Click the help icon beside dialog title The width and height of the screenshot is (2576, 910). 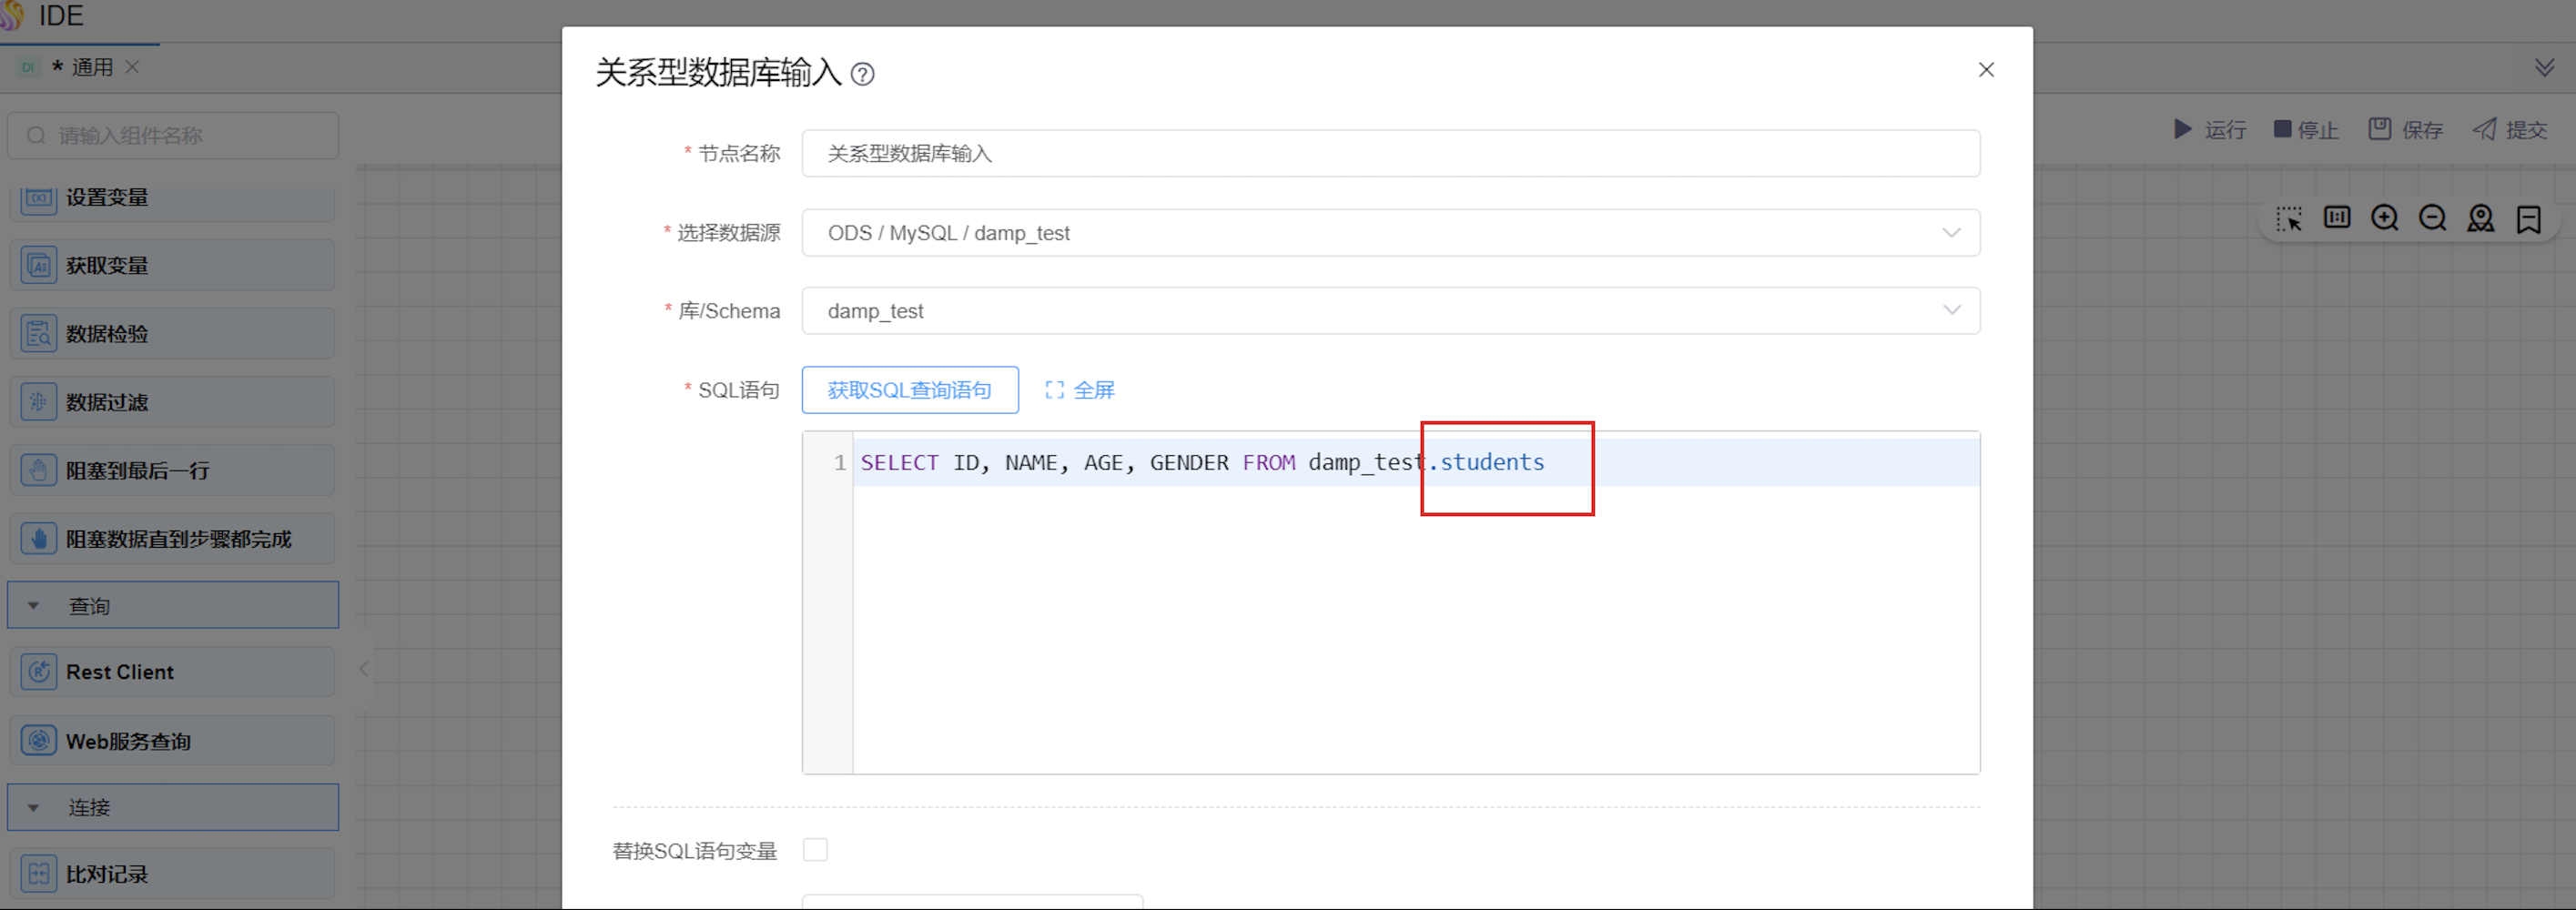click(x=862, y=74)
